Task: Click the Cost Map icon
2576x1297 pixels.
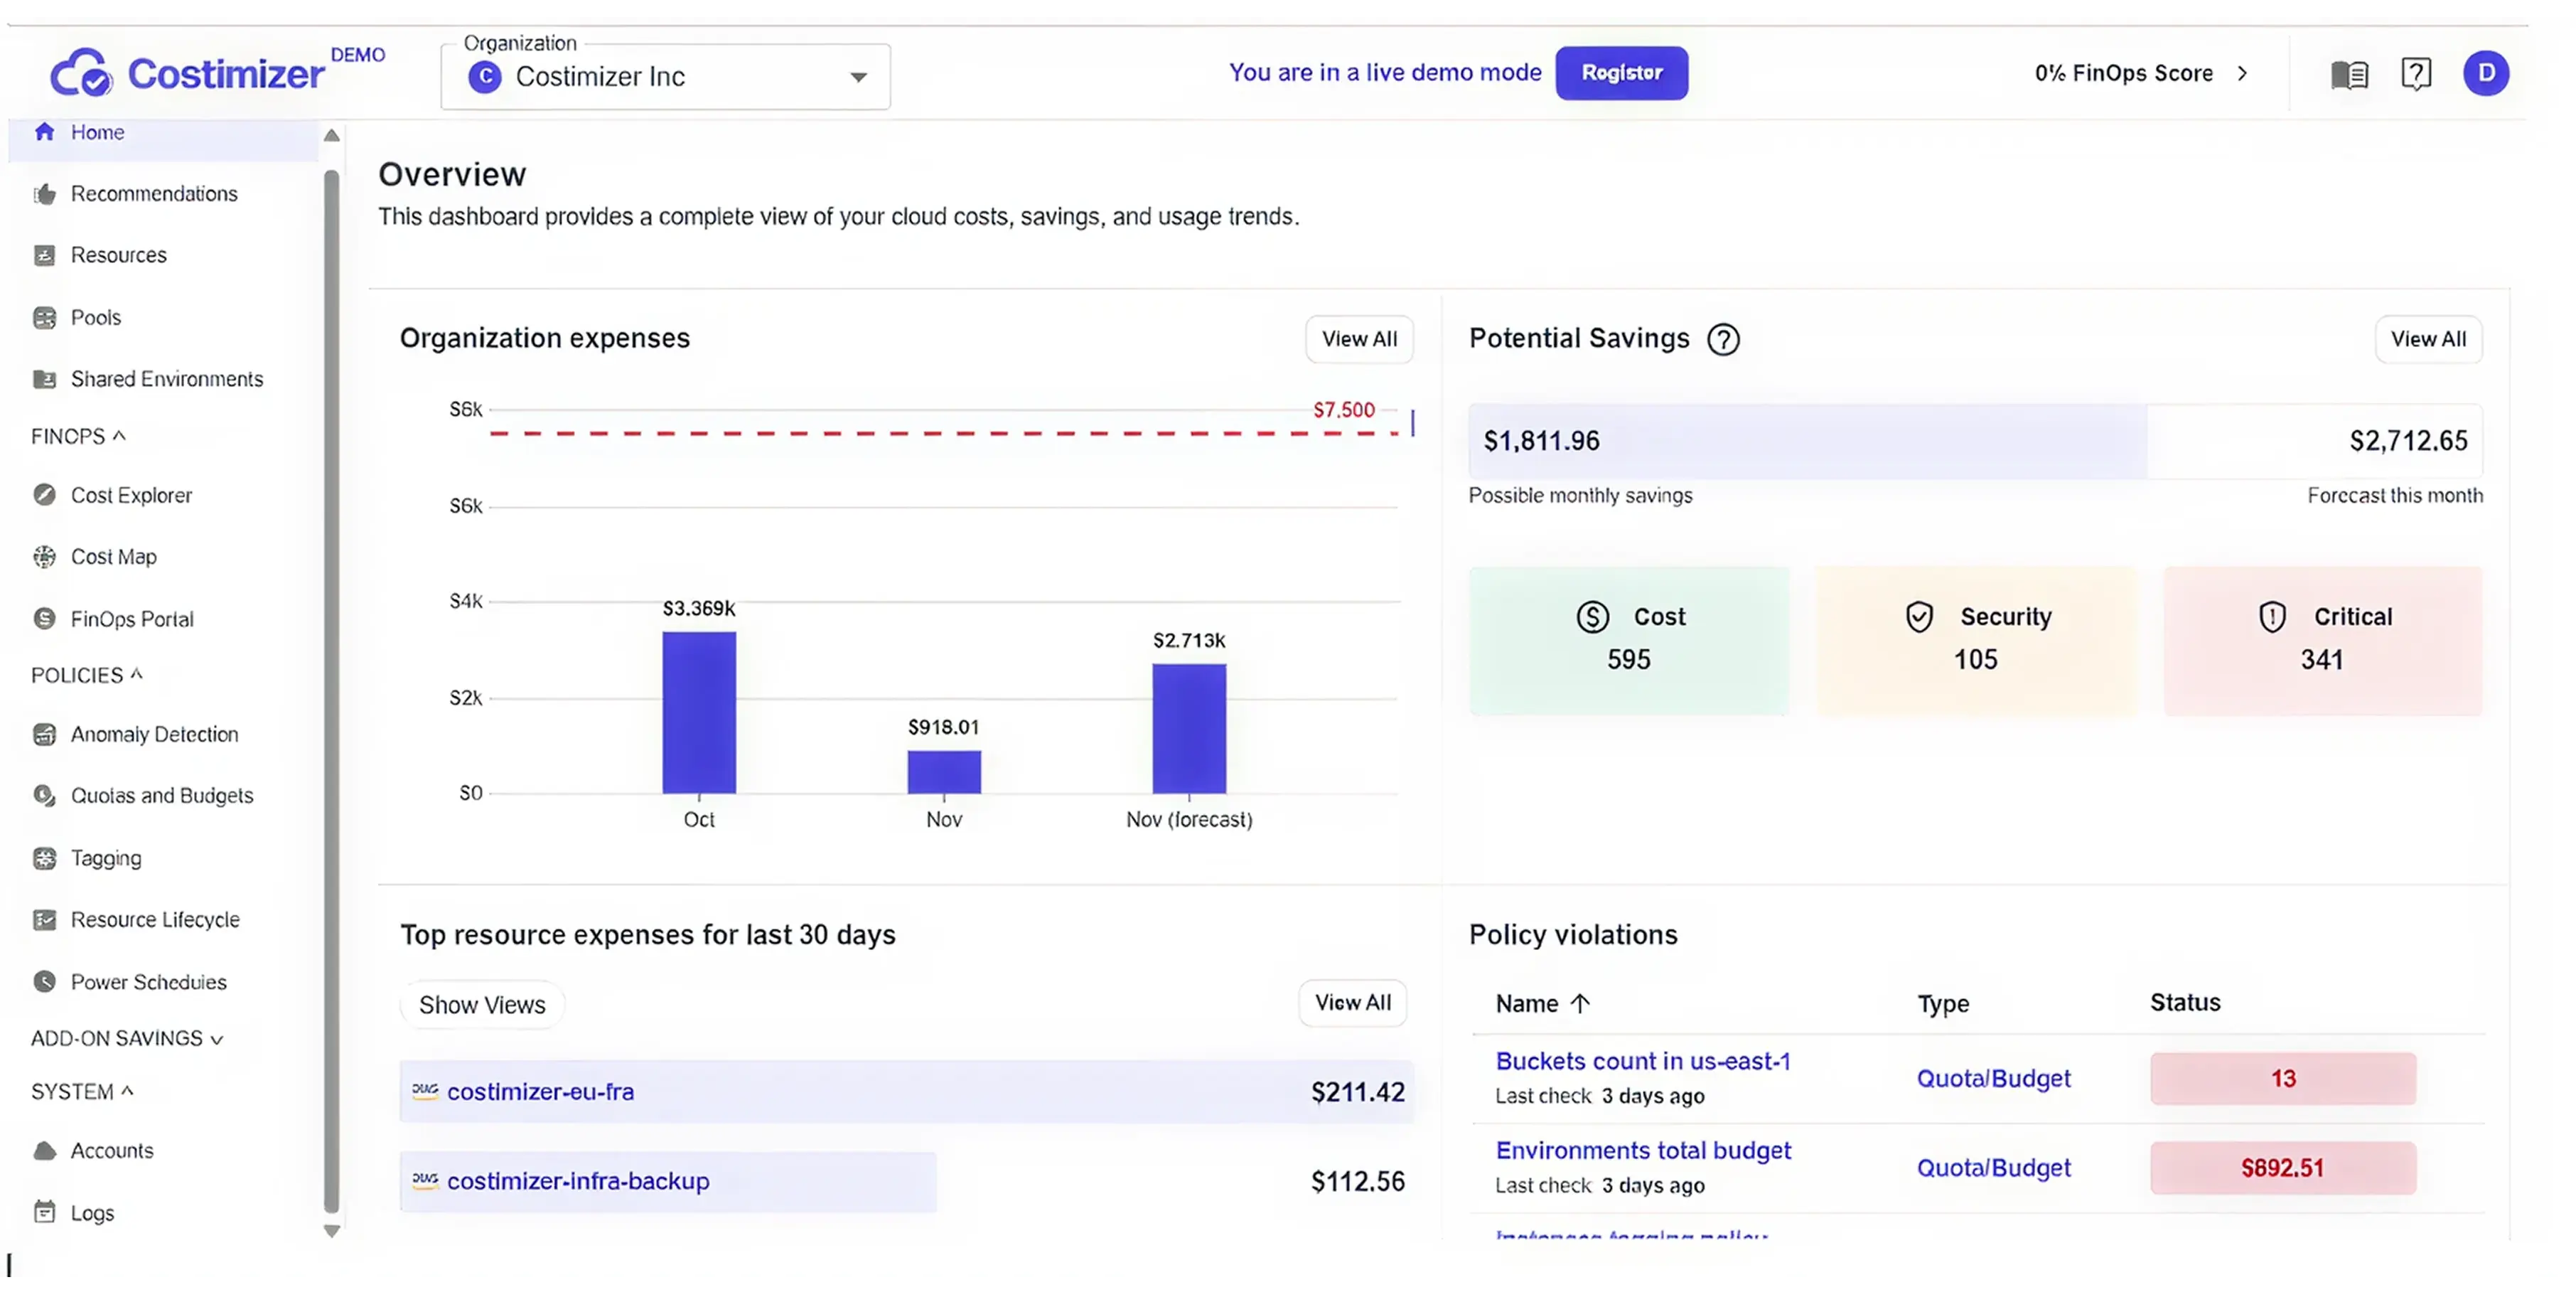Action: click(45, 556)
